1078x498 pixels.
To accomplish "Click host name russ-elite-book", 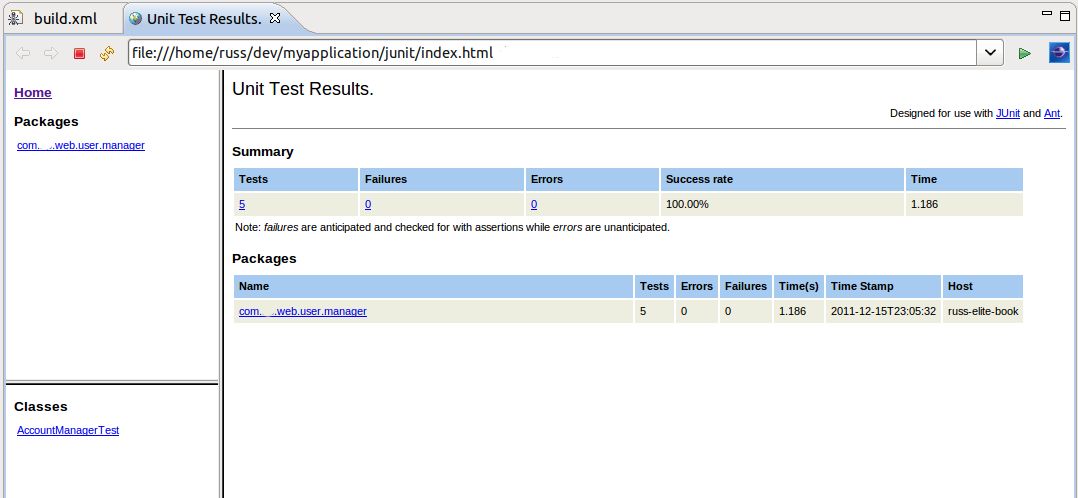I will (x=983, y=312).
